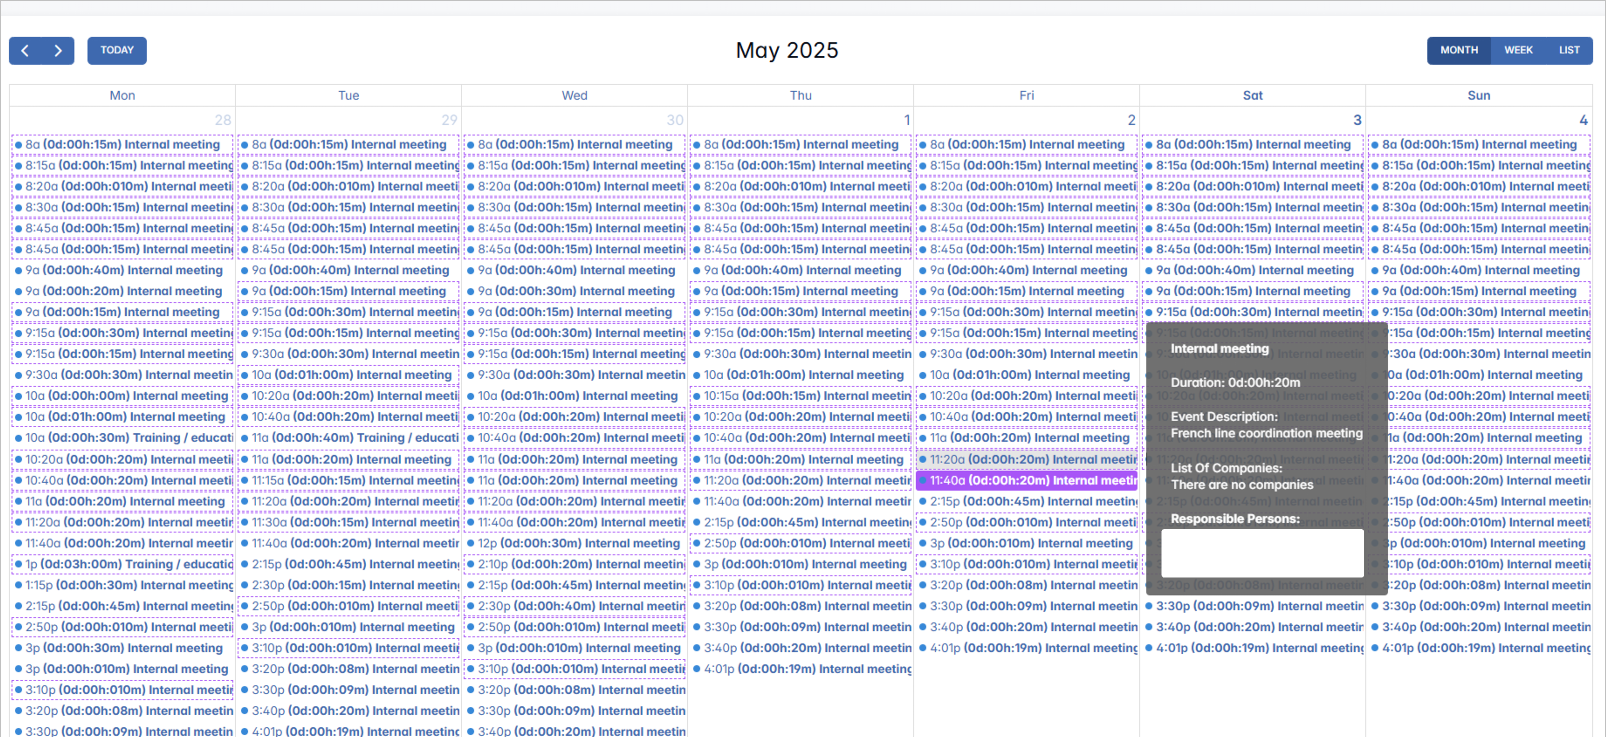This screenshot has height=737, width=1606.
Task: Click day number 28 in Monday column
Action: tap(222, 120)
